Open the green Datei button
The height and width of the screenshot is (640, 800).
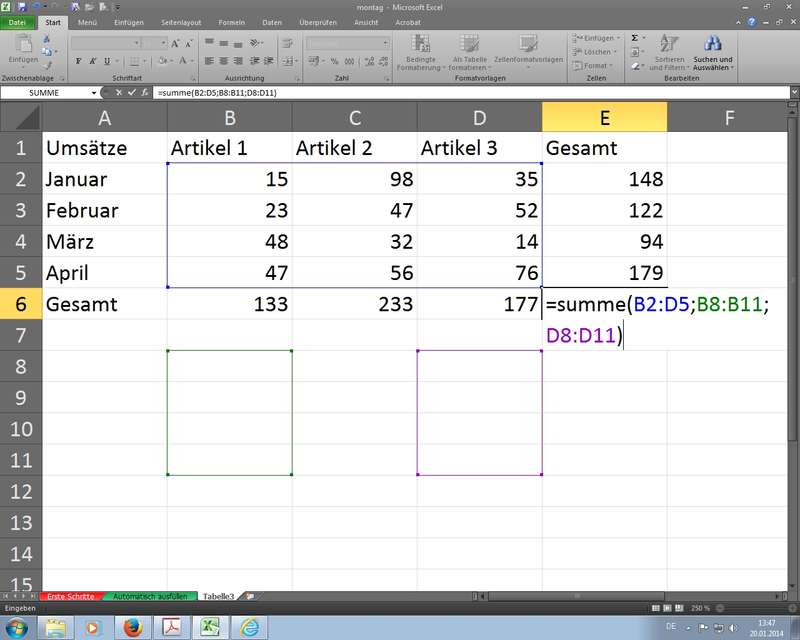coord(19,21)
